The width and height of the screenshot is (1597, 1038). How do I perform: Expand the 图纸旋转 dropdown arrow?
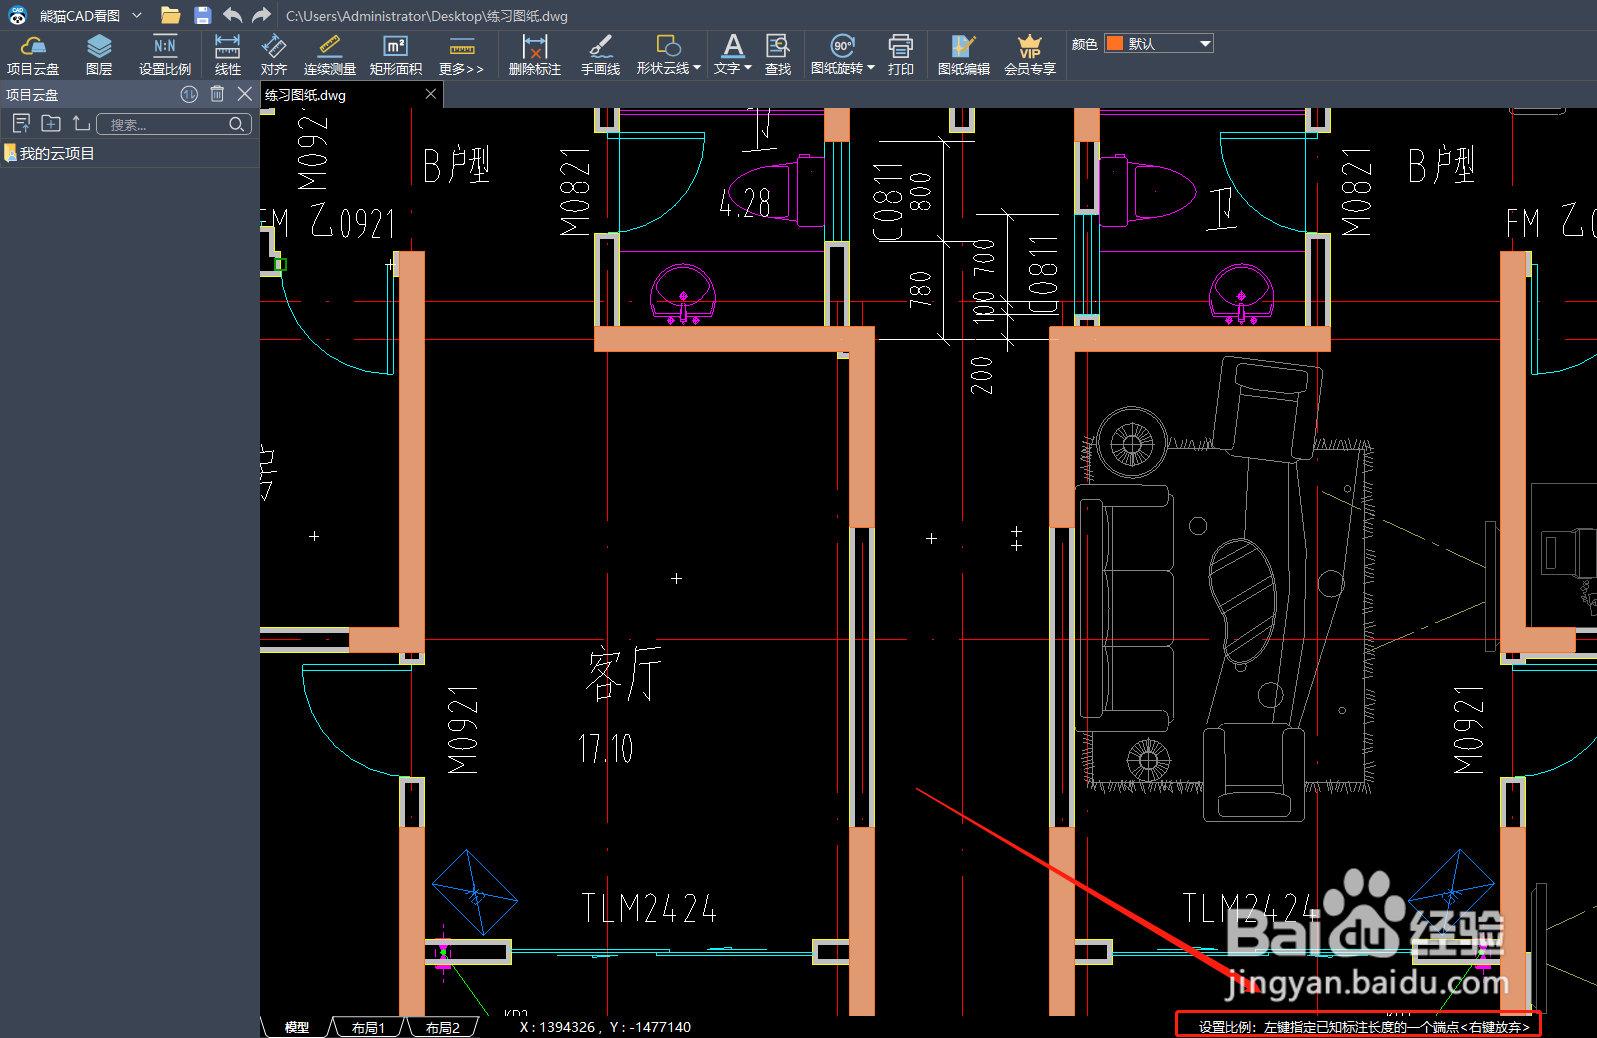tap(871, 68)
